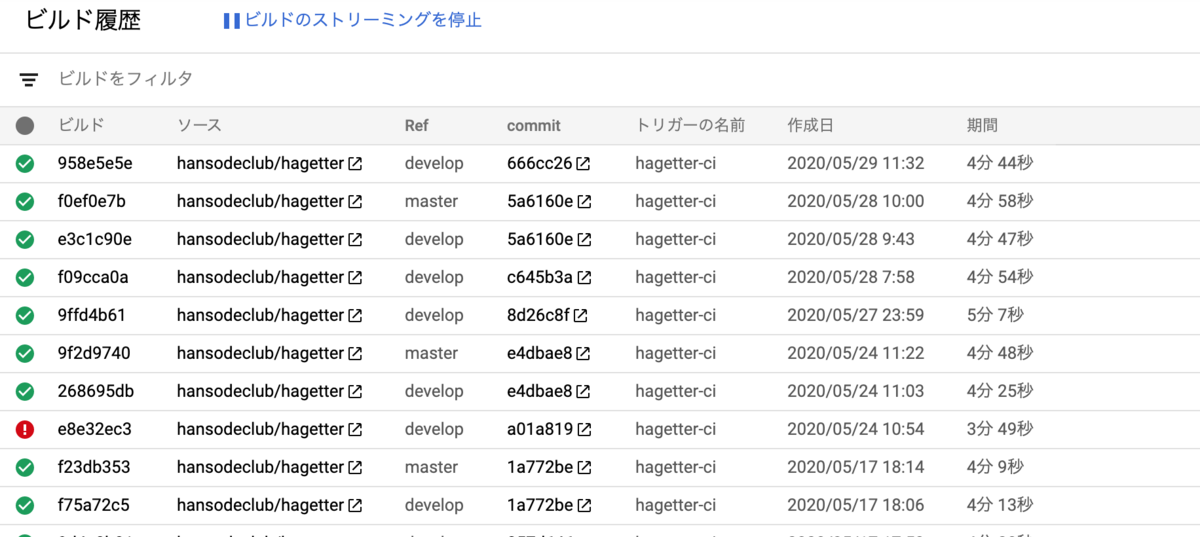Click master ref in row f0ef0e7b
The height and width of the screenshot is (537, 1200).
[x=431, y=201]
